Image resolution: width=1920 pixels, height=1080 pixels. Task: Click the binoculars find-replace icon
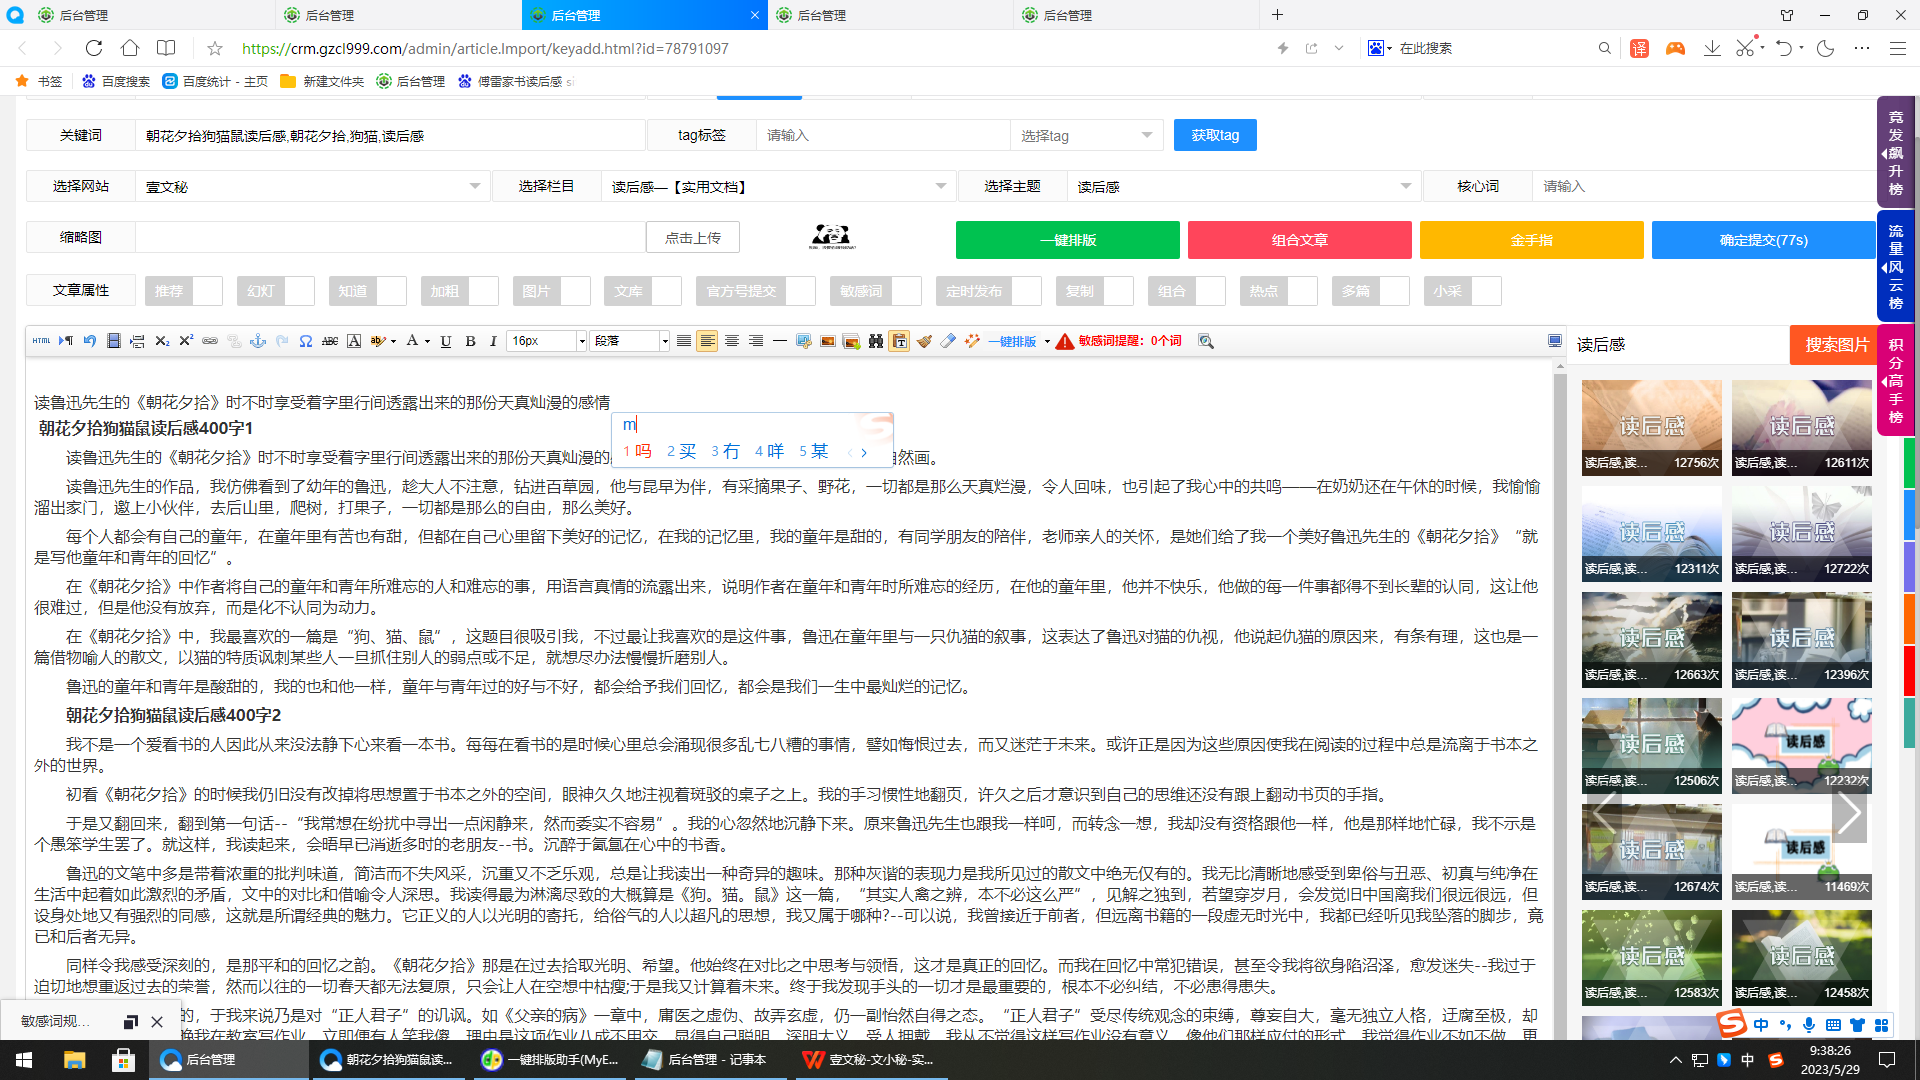[x=876, y=341]
